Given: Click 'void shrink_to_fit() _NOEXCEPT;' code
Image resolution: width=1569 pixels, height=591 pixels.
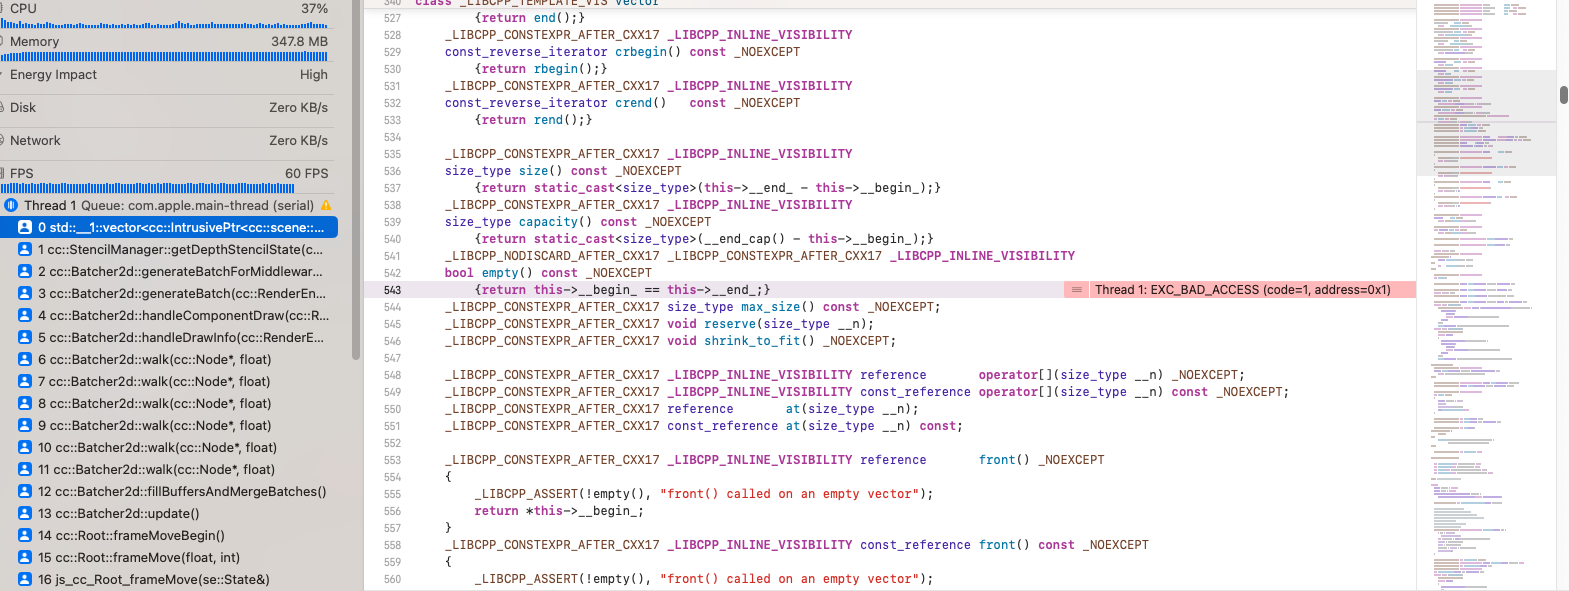Looking at the screenshot, I should (782, 341).
